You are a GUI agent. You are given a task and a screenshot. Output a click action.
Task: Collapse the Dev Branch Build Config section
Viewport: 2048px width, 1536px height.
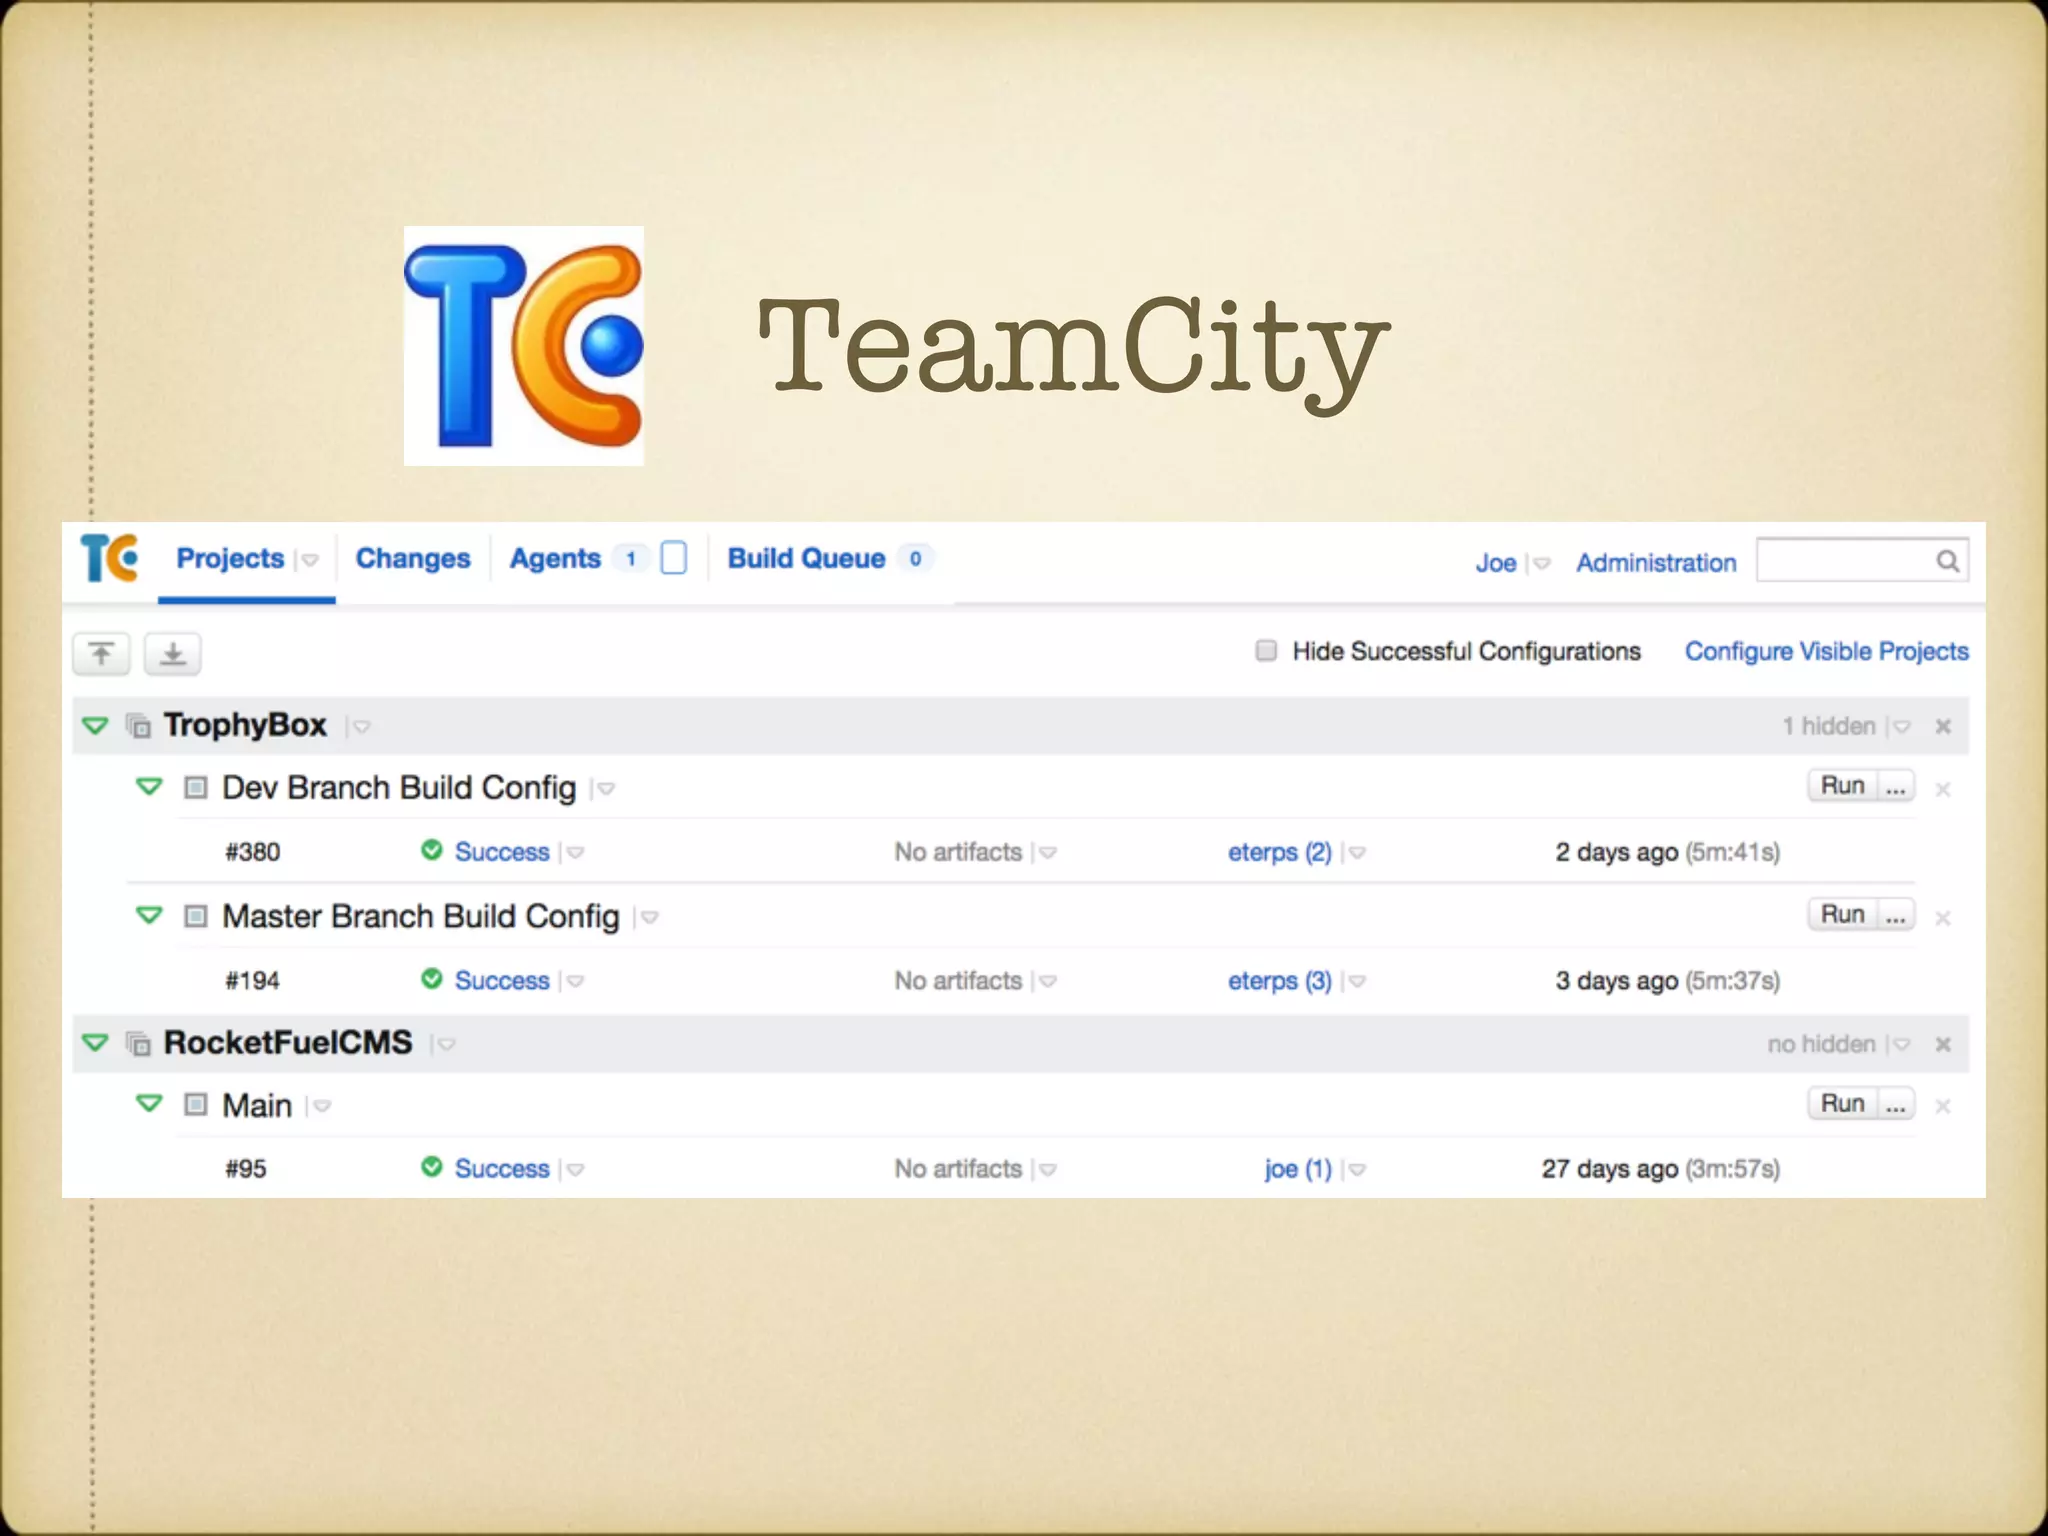coord(149,787)
